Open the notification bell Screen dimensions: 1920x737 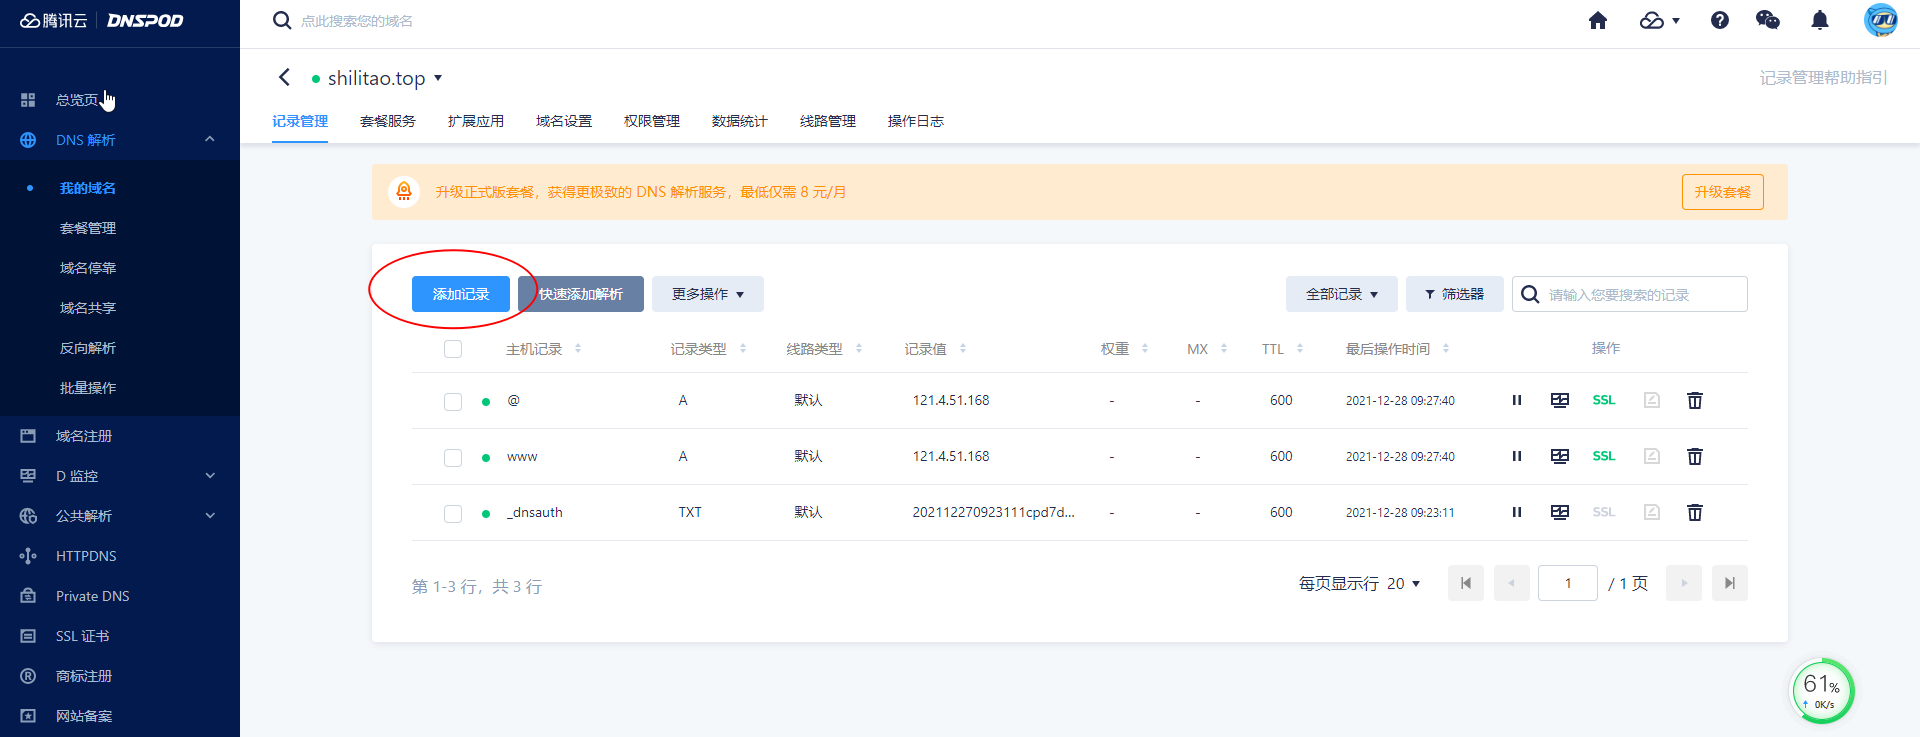click(1820, 21)
